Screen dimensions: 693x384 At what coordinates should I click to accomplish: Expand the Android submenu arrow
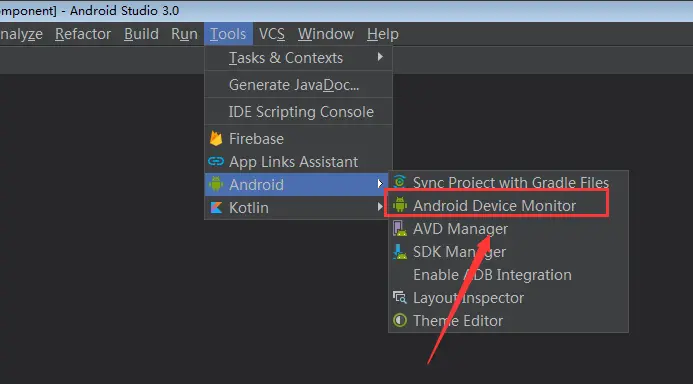380,183
